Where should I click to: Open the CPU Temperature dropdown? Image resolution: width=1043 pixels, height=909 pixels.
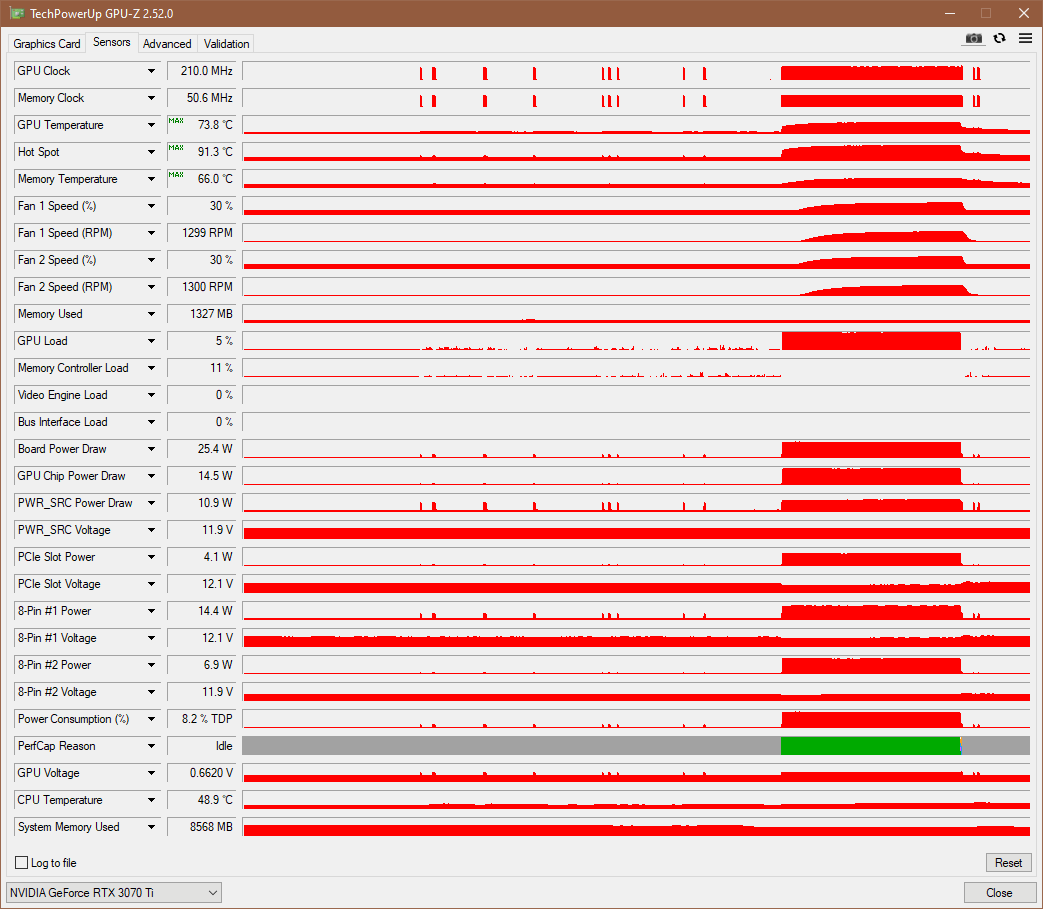pyautogui.click(x=152, y=800)
